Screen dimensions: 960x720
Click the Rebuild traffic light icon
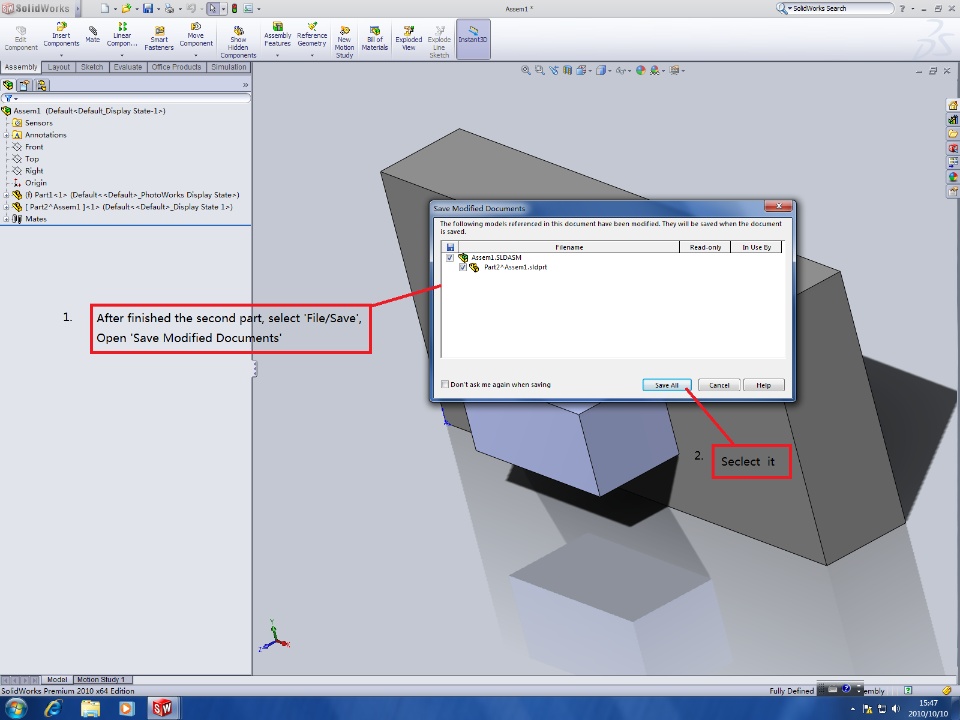pyautogui.click(x=234, y=9)
